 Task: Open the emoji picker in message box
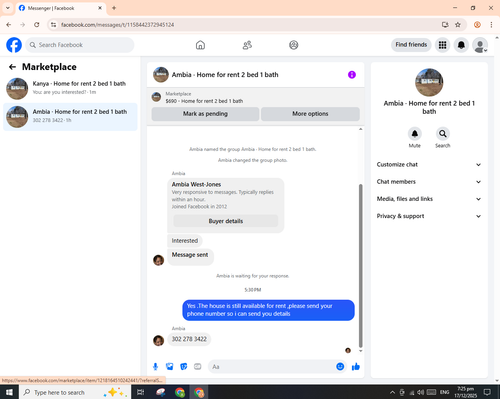[340, 367]
